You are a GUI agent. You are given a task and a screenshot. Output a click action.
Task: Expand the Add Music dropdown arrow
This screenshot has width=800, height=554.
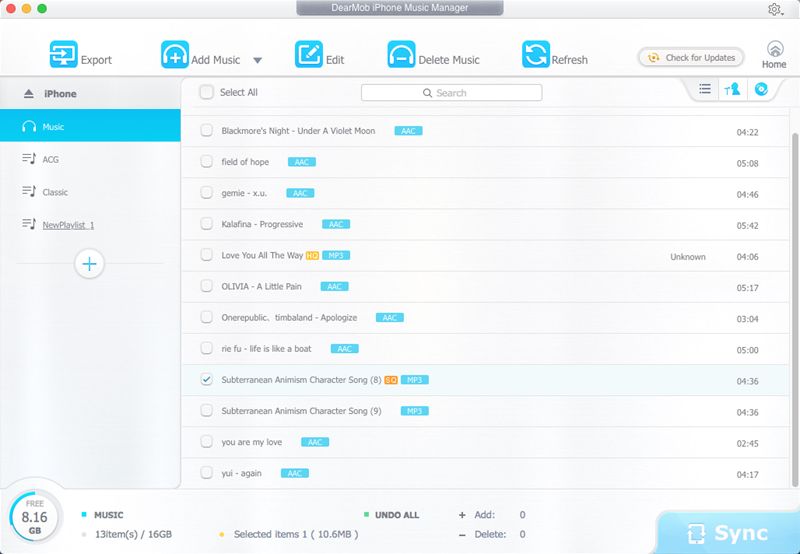(x=257, y=60)
